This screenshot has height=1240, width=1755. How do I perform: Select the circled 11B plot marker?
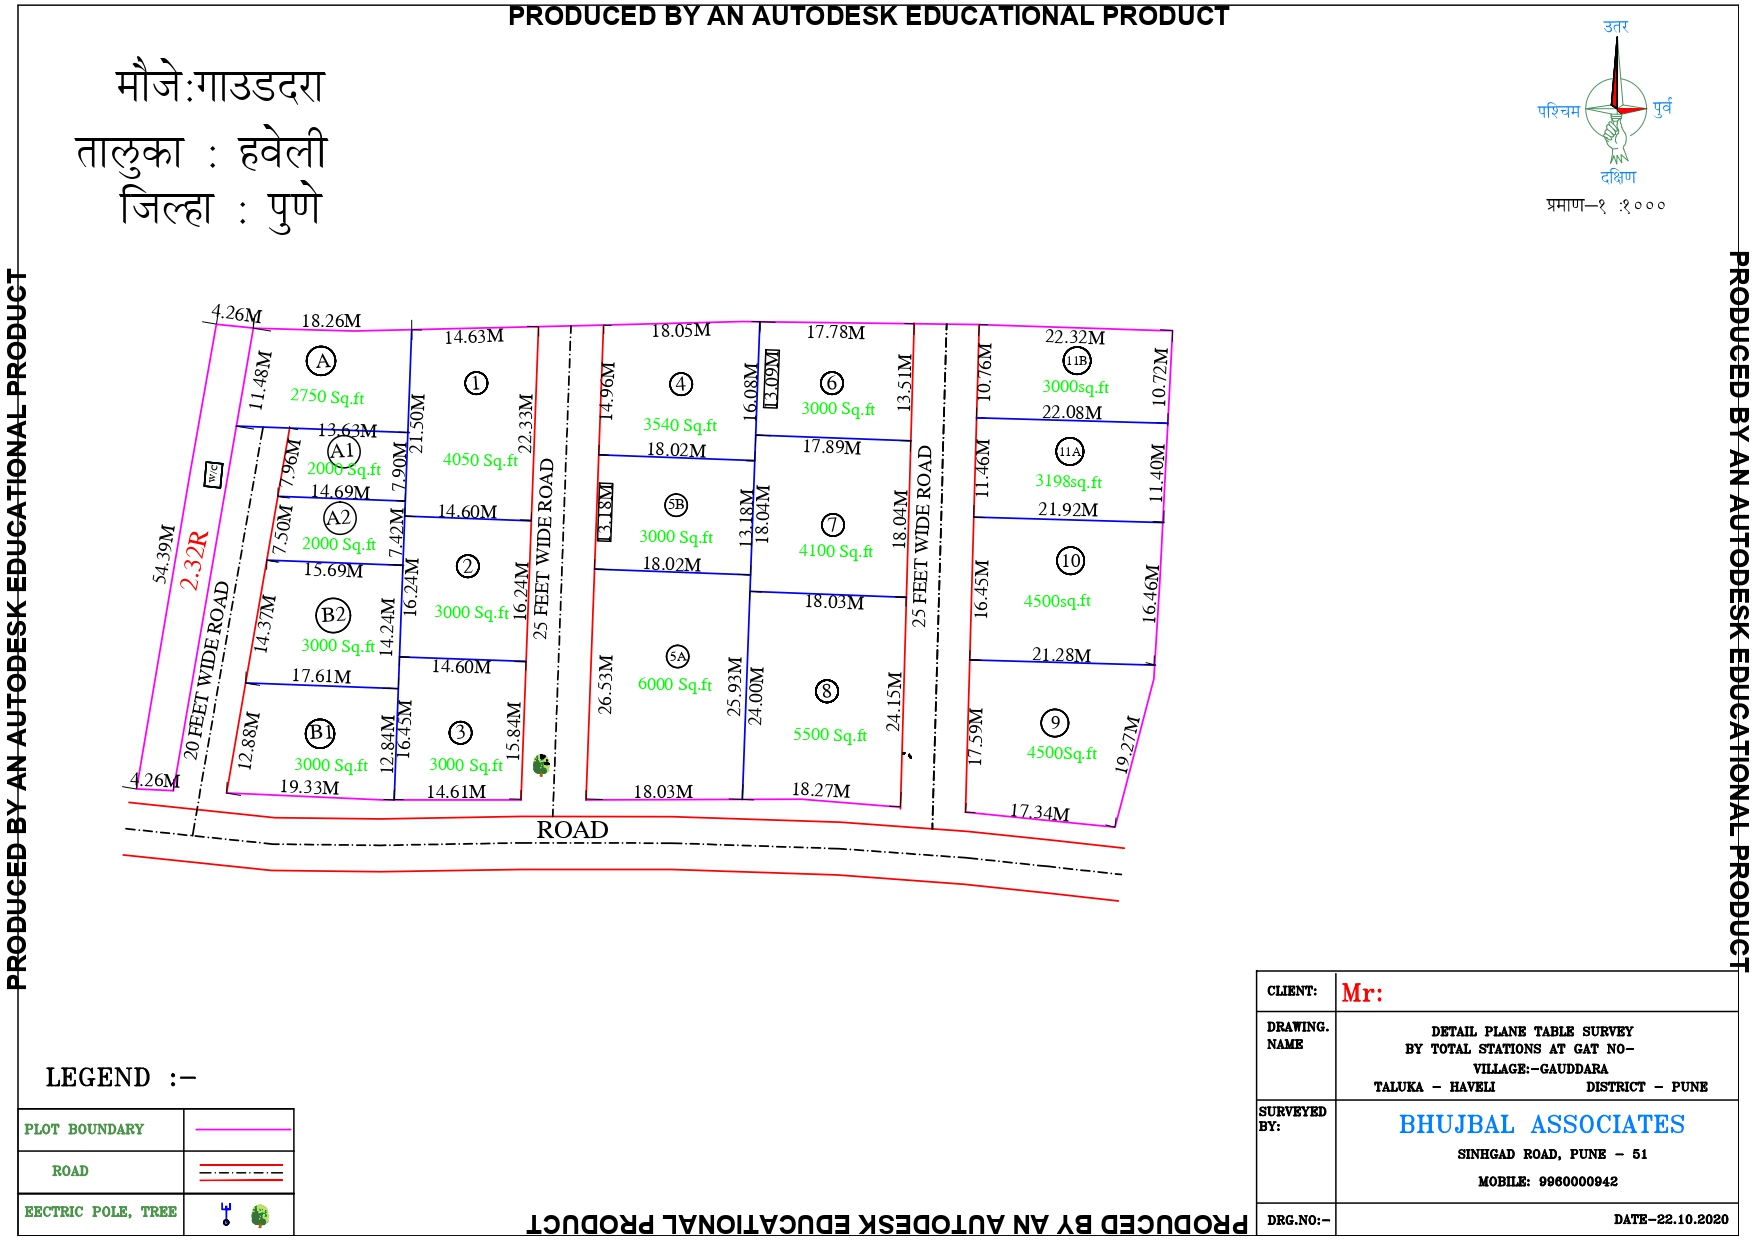pos(1076,360)
